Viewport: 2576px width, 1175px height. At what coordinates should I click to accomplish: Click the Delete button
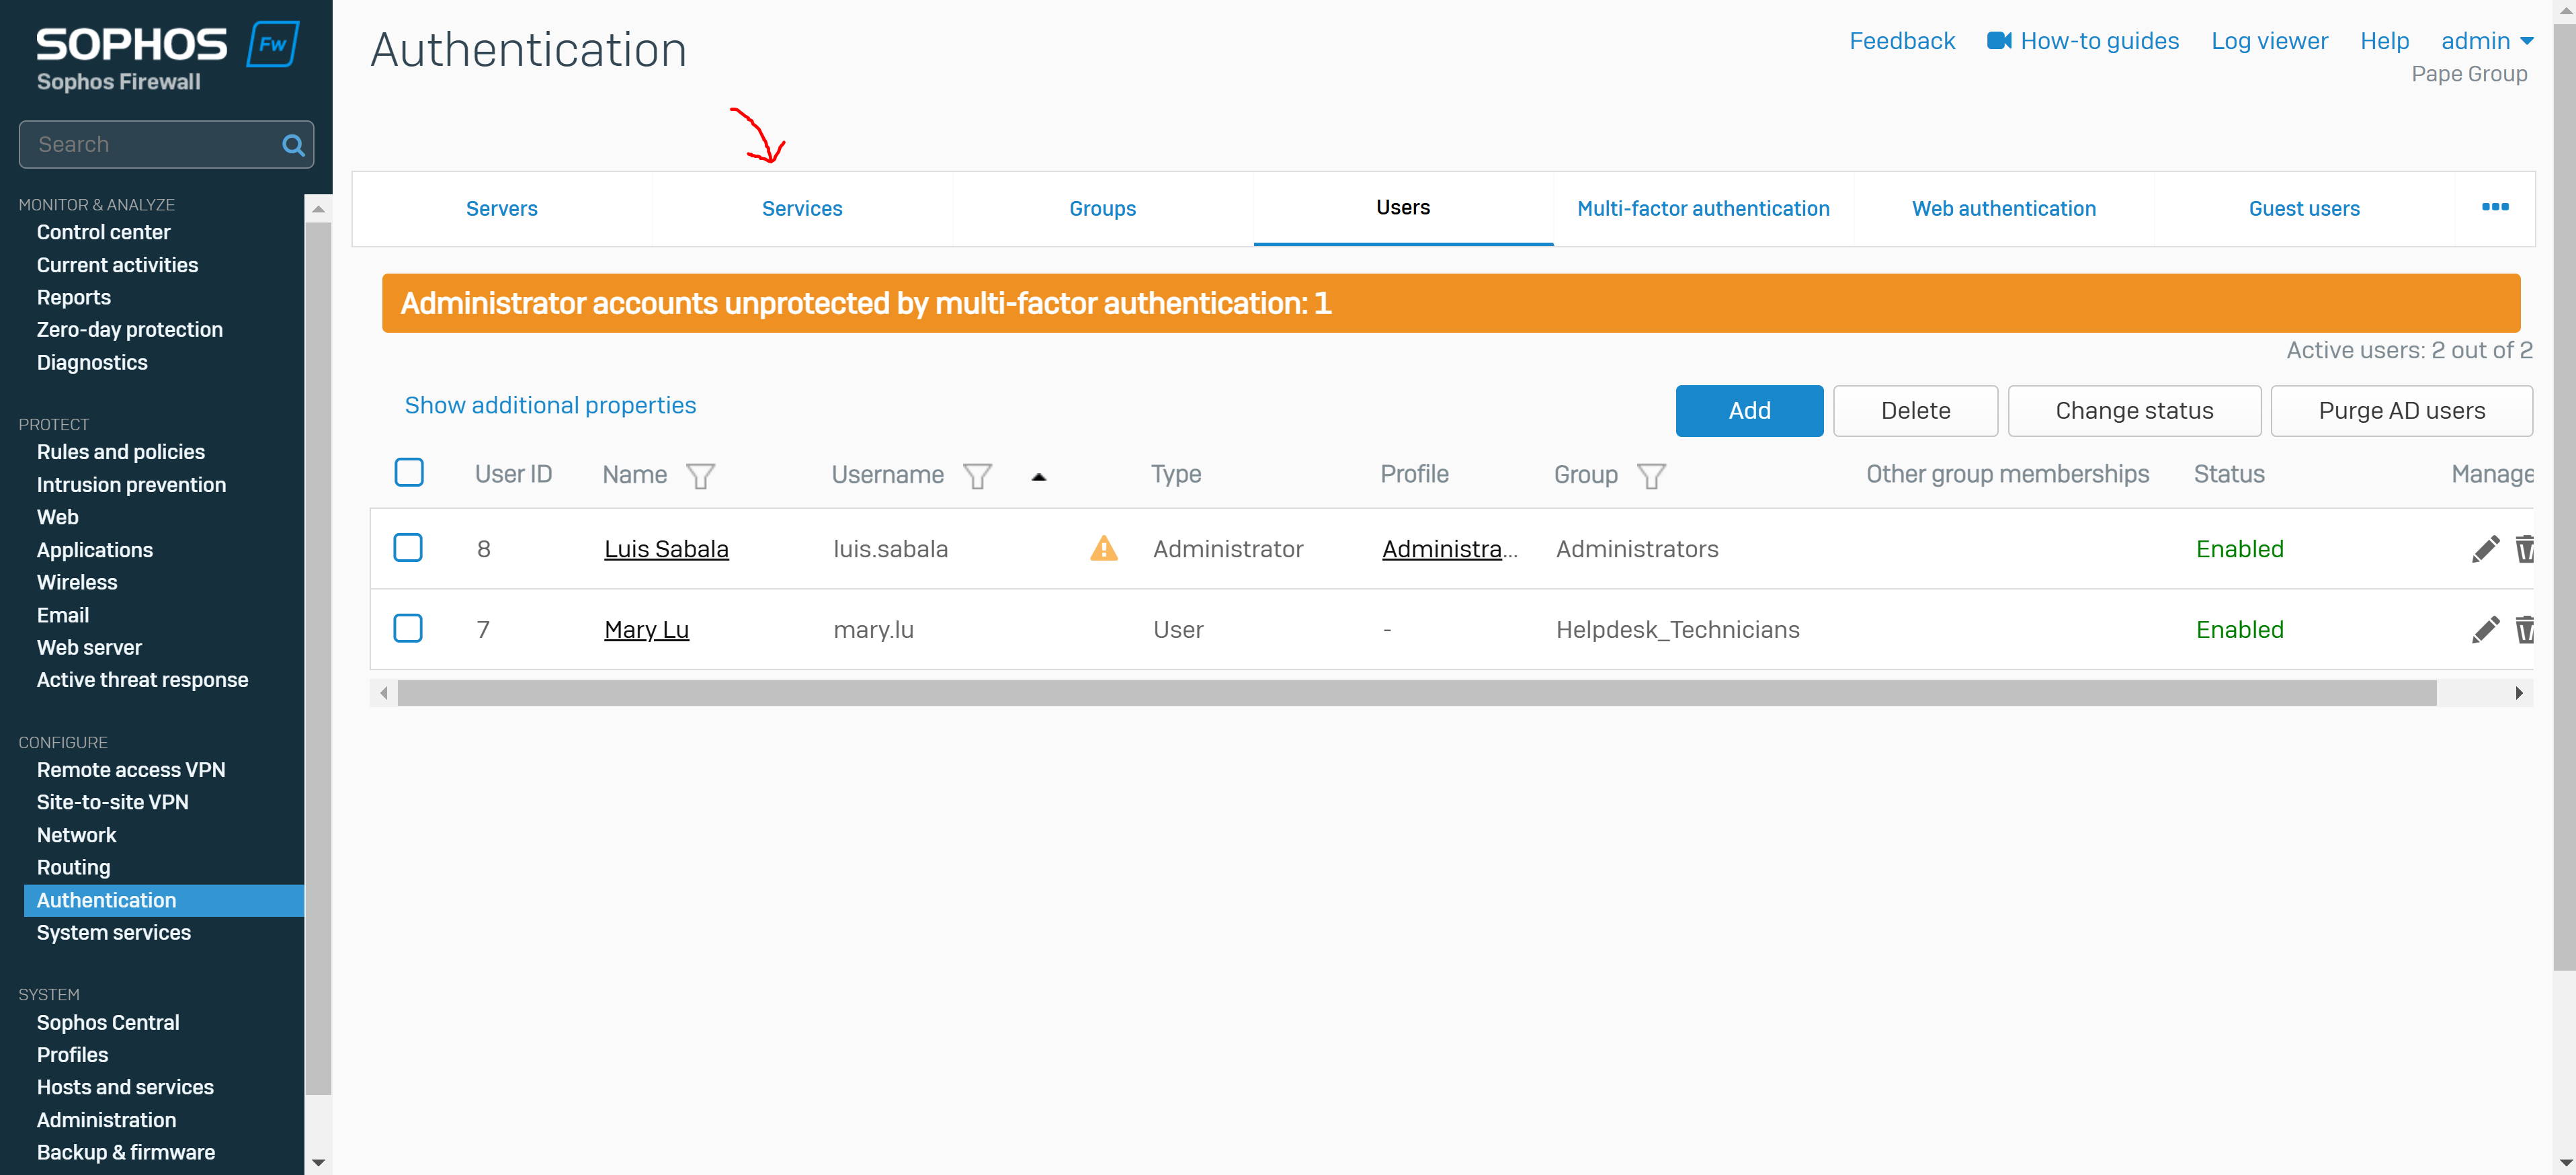1915,411
